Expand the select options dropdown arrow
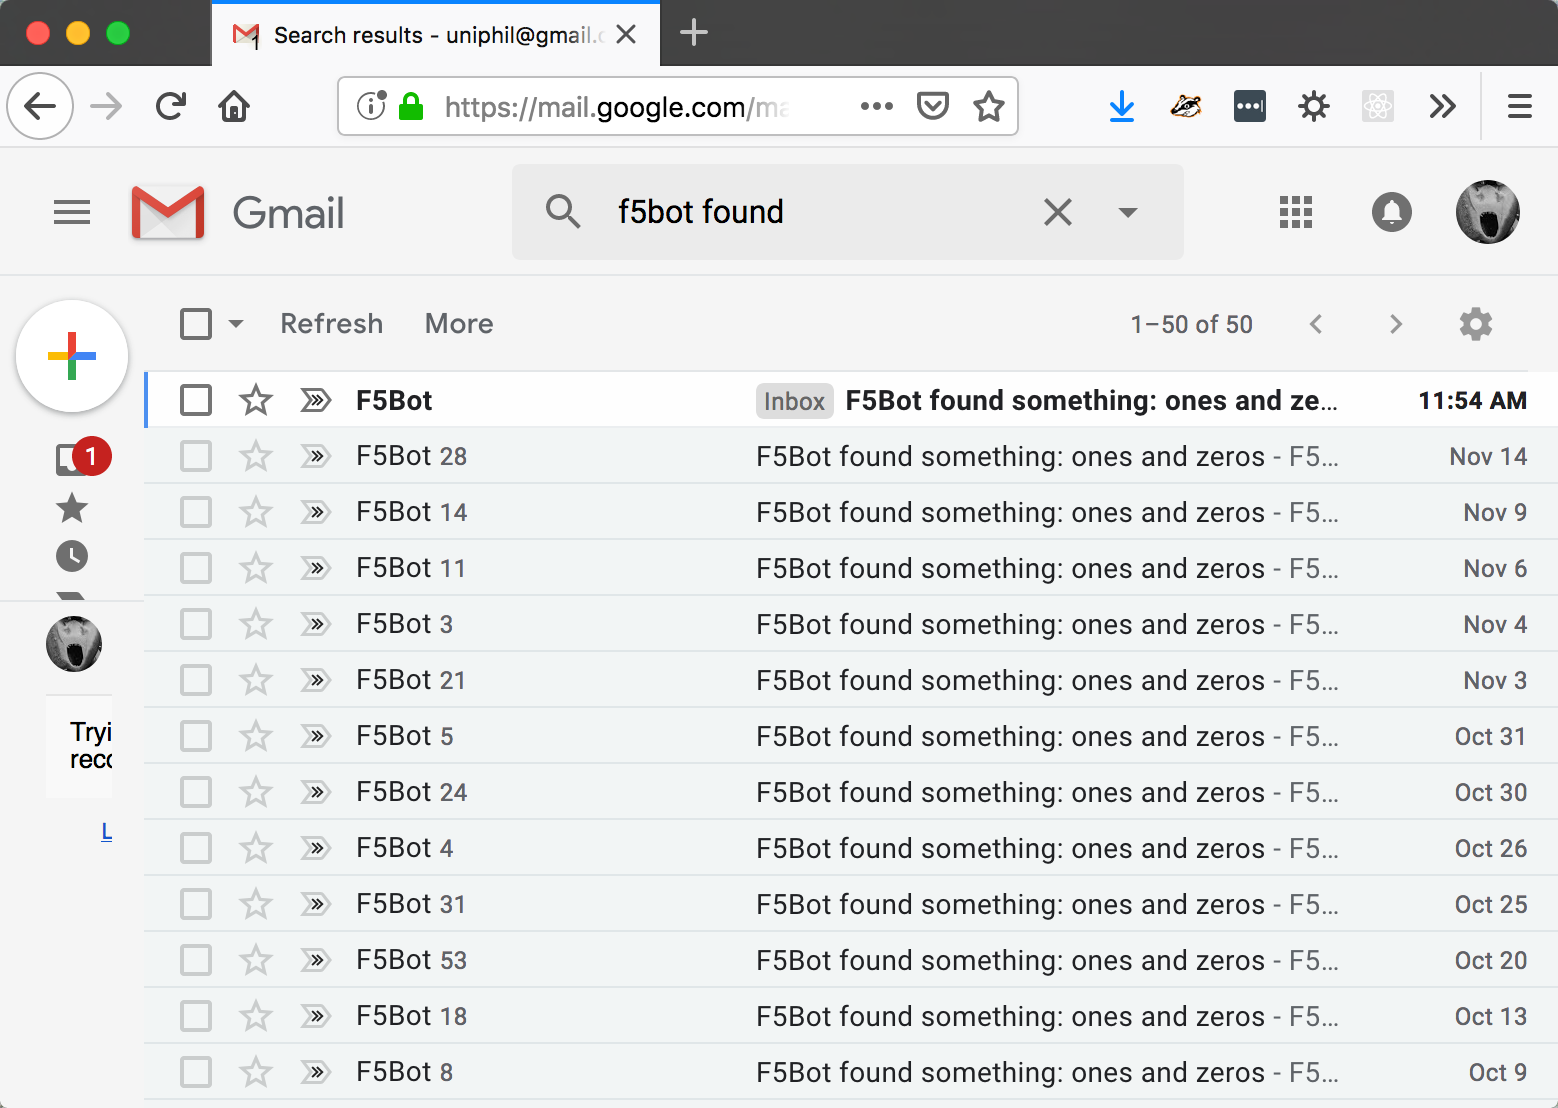 coord(236,324)
